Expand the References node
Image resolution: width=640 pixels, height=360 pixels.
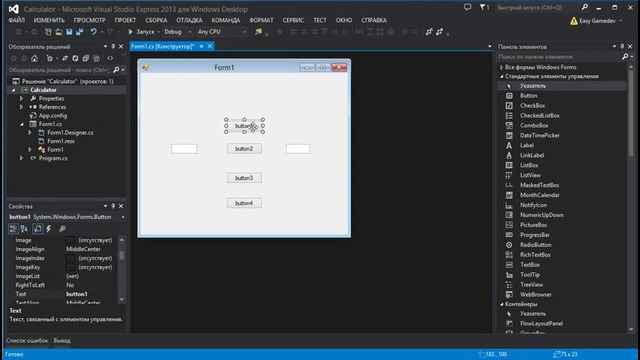pyautogui.click(x=22, y=107)
